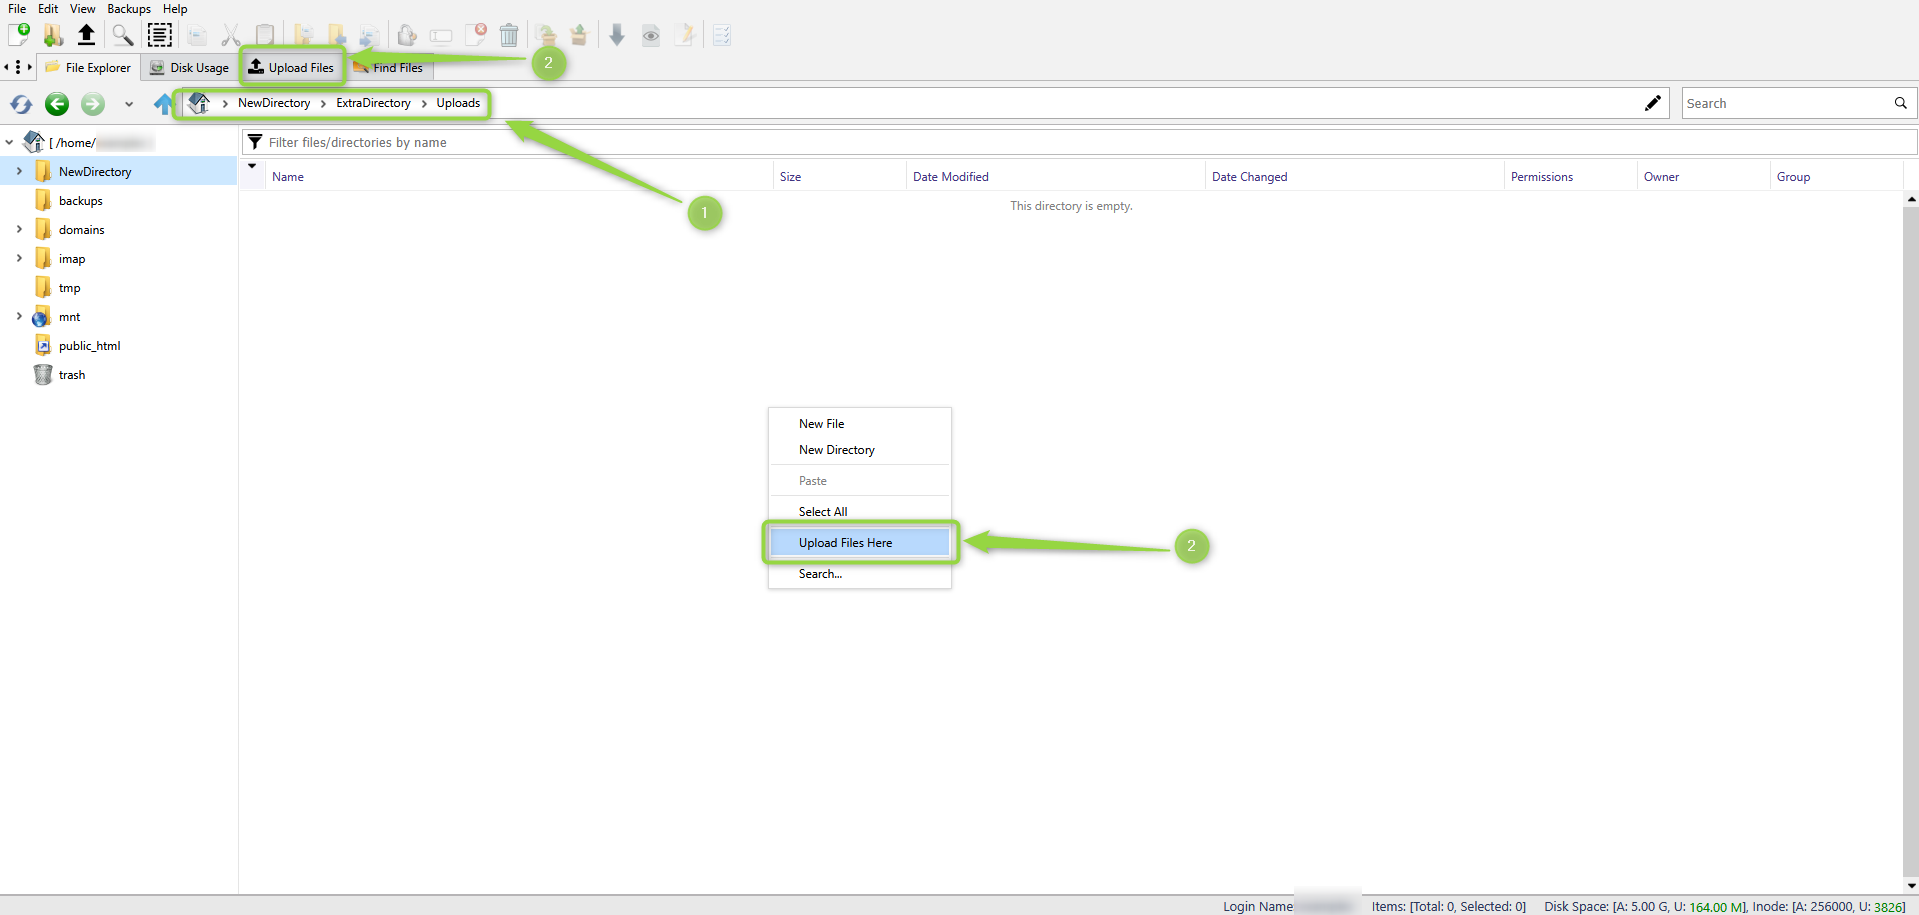Expand the domains folder in tree
1919x915 pixels.
tap(19, 229)
